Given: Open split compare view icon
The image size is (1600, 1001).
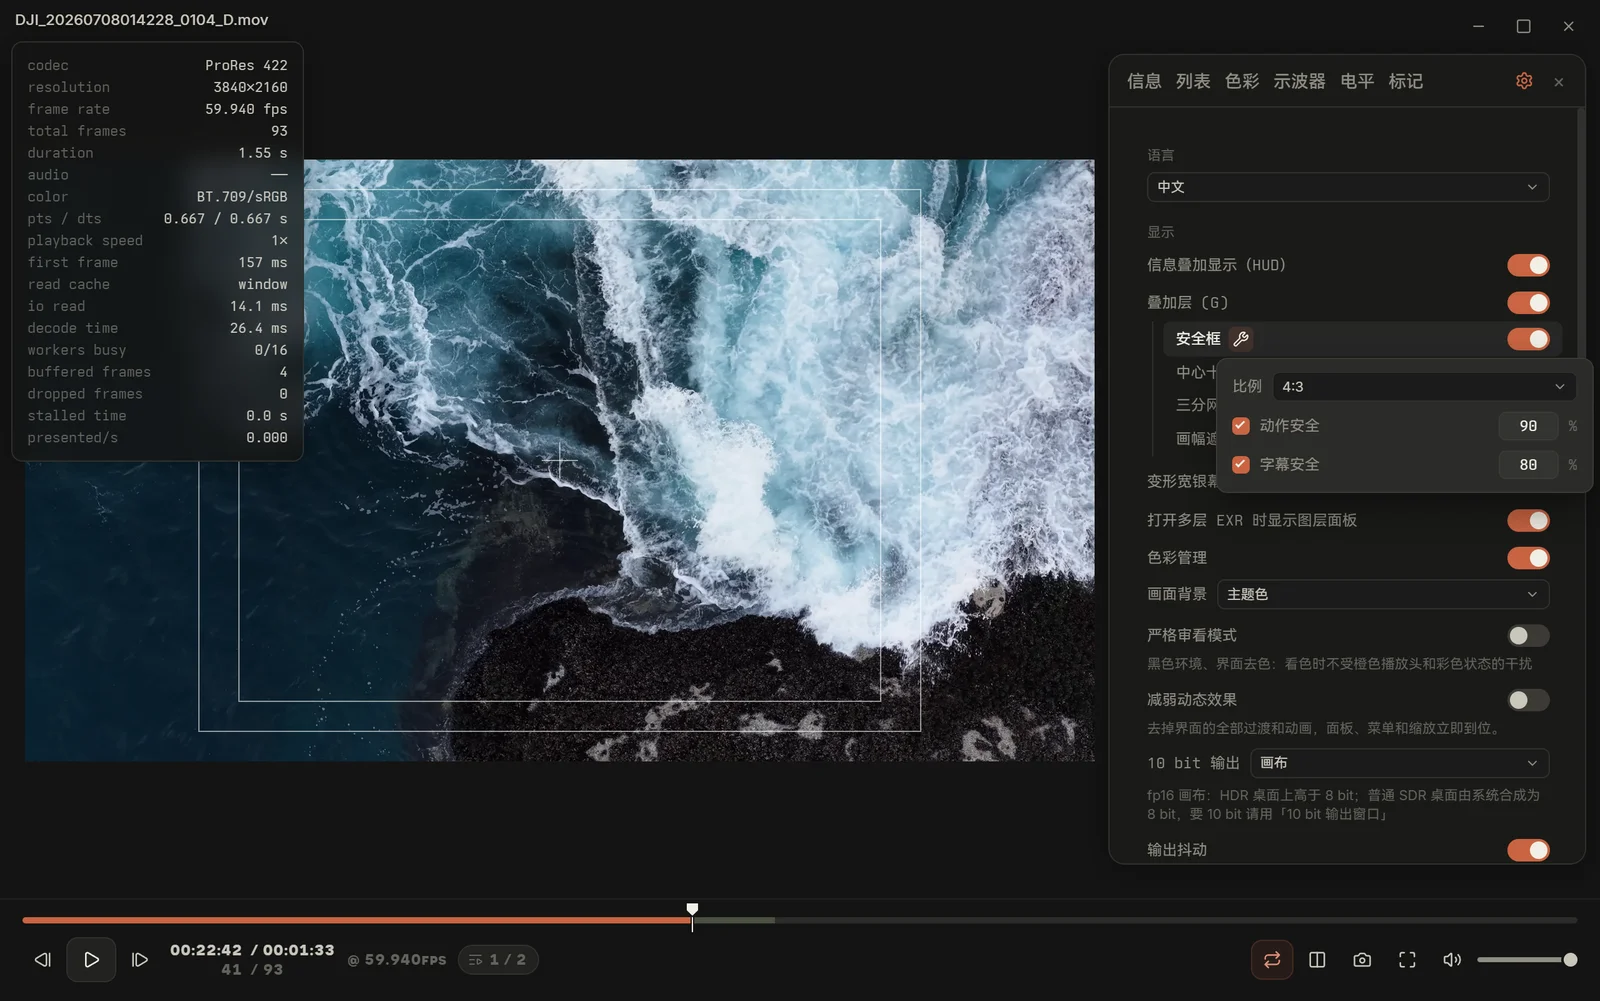Looking at the screenshot, I should pos(1317,960).
